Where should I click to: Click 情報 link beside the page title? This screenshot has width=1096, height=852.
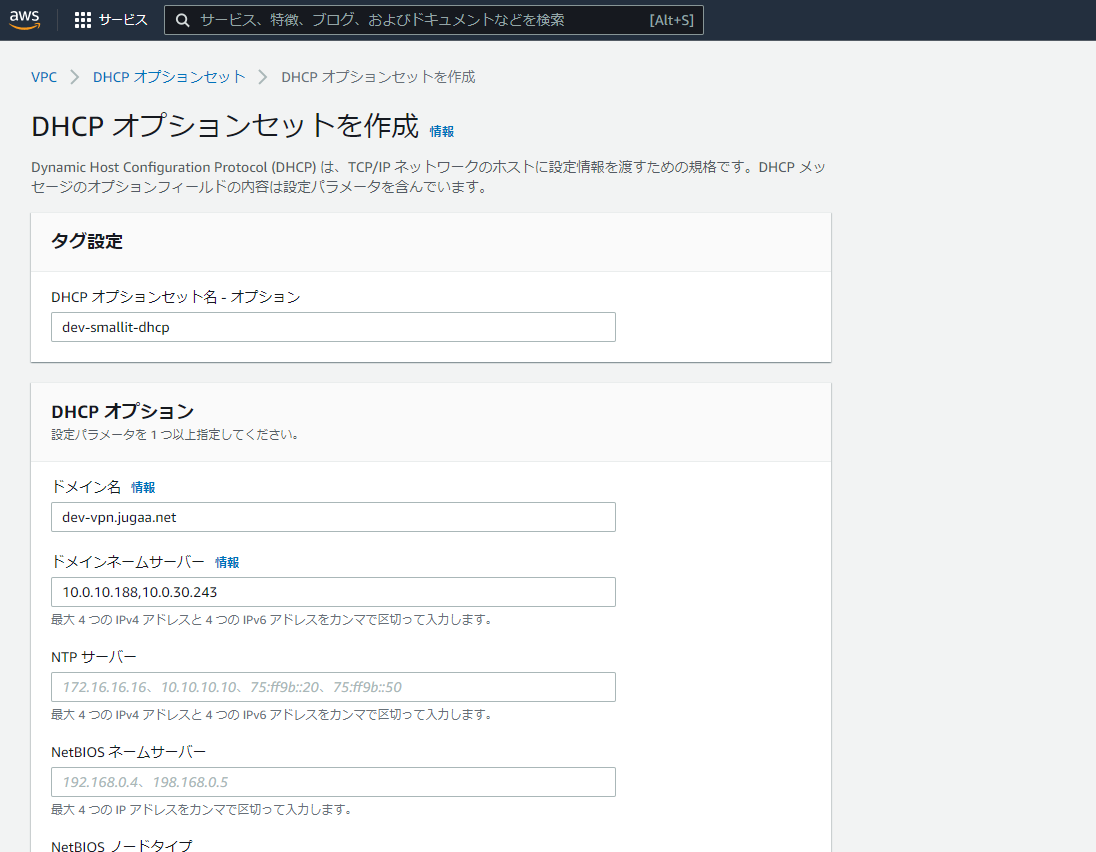pyautogui.click(x=441, y=131)
